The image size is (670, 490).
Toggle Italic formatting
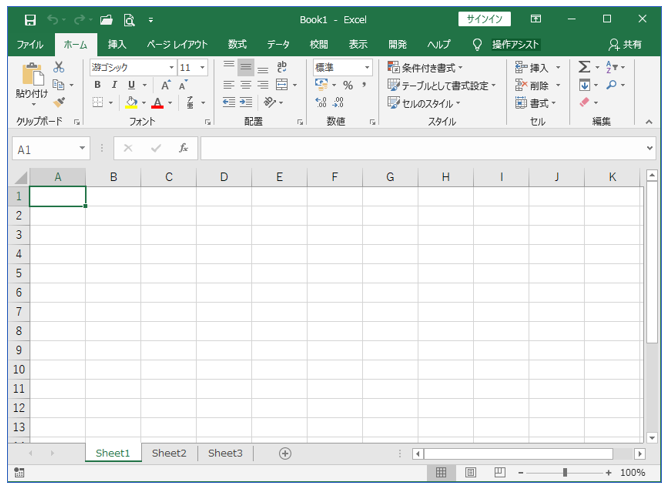click(x=114, y=85)
